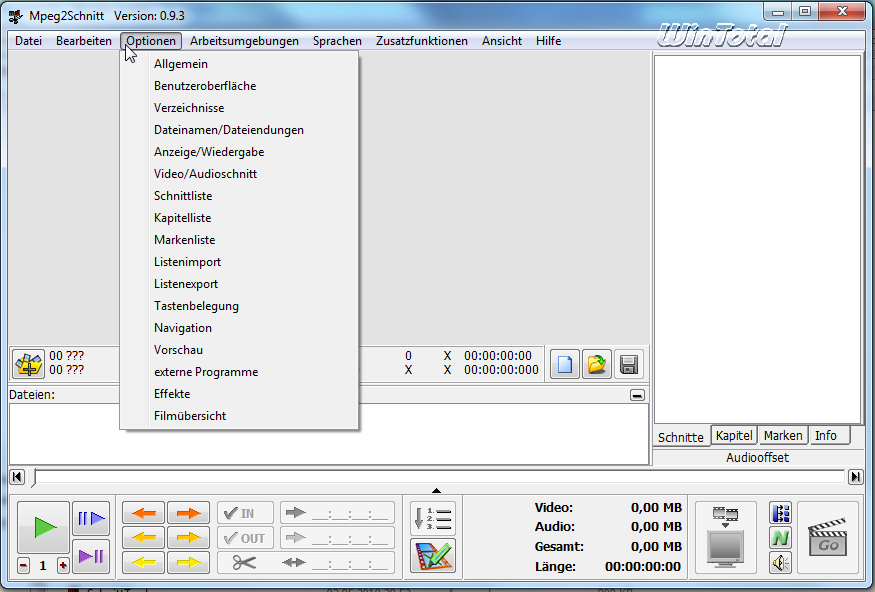Click the dark orange left arrow button
Screen dimensions: 875x592
[x=143, y=513]
